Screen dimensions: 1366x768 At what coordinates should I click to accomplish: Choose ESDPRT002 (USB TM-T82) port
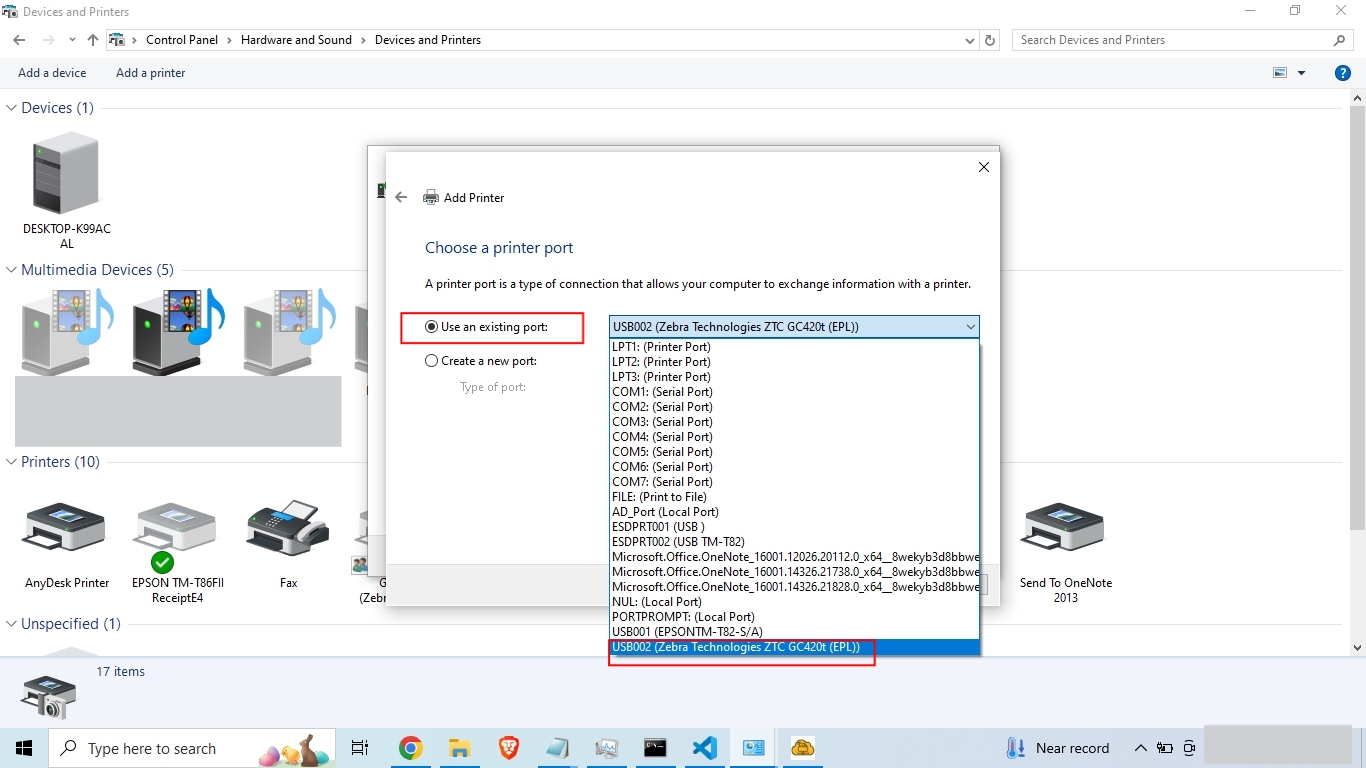pos(794,542)
